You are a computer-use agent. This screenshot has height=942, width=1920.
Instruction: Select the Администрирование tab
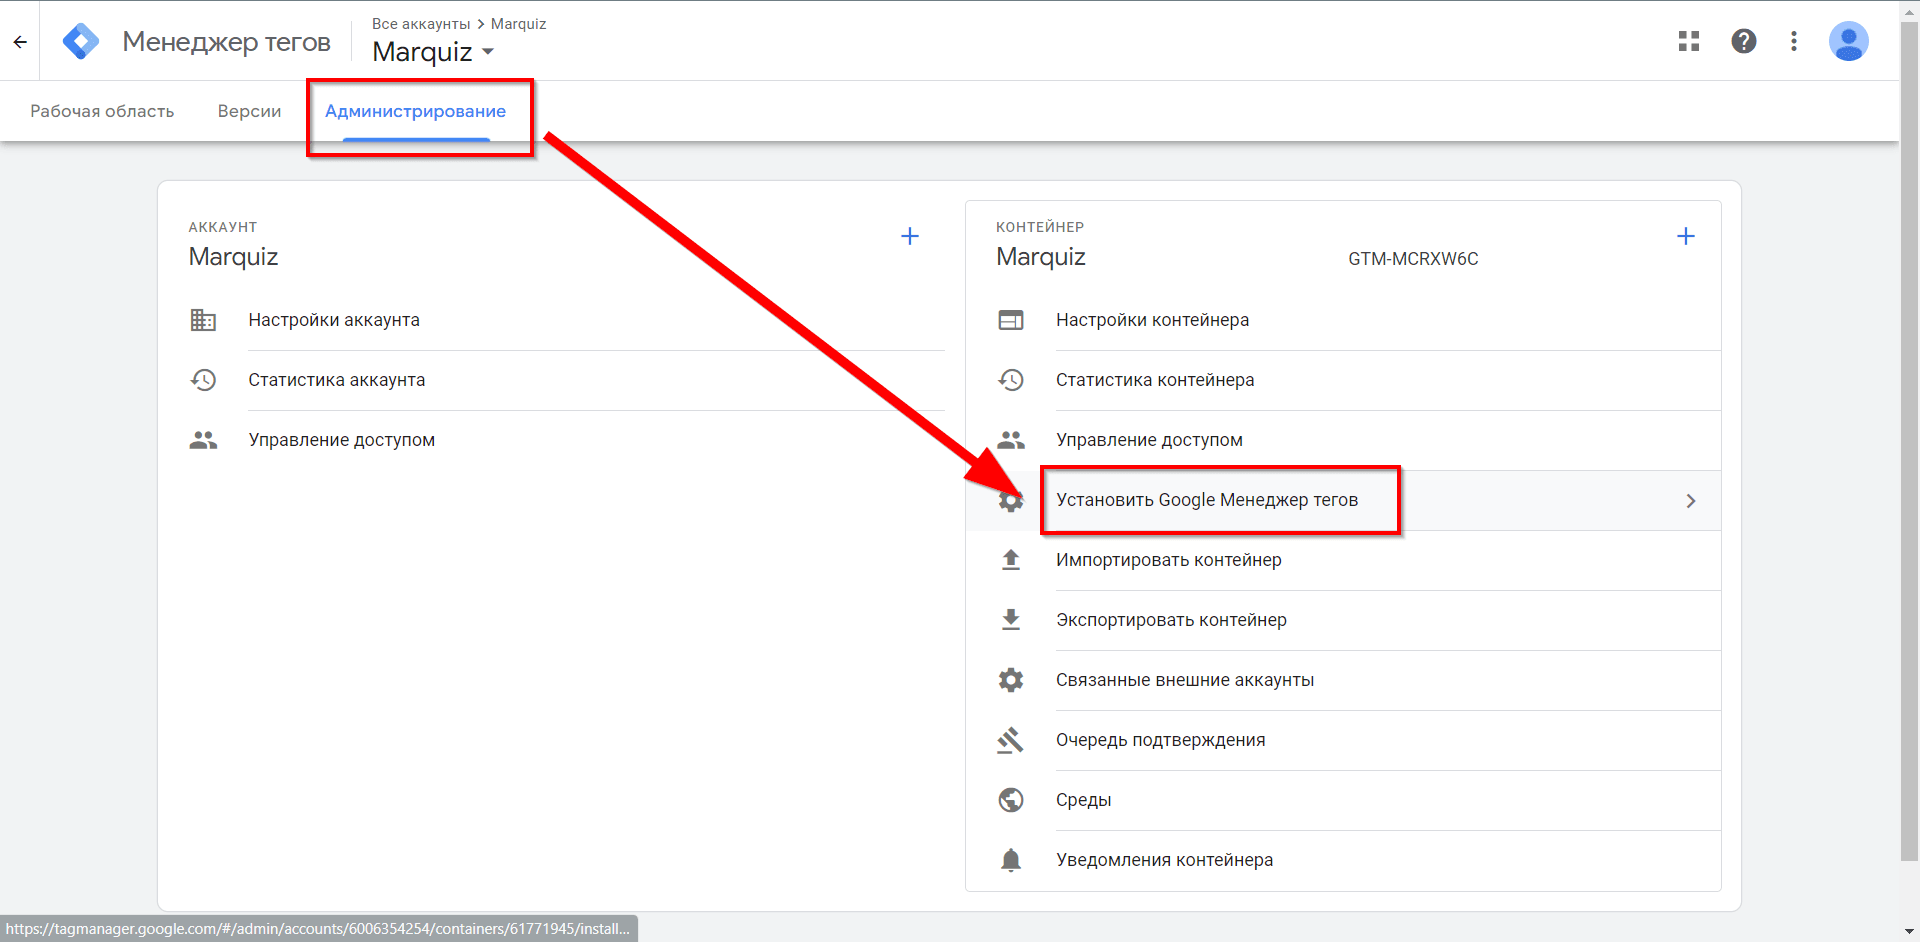[415, 111]
